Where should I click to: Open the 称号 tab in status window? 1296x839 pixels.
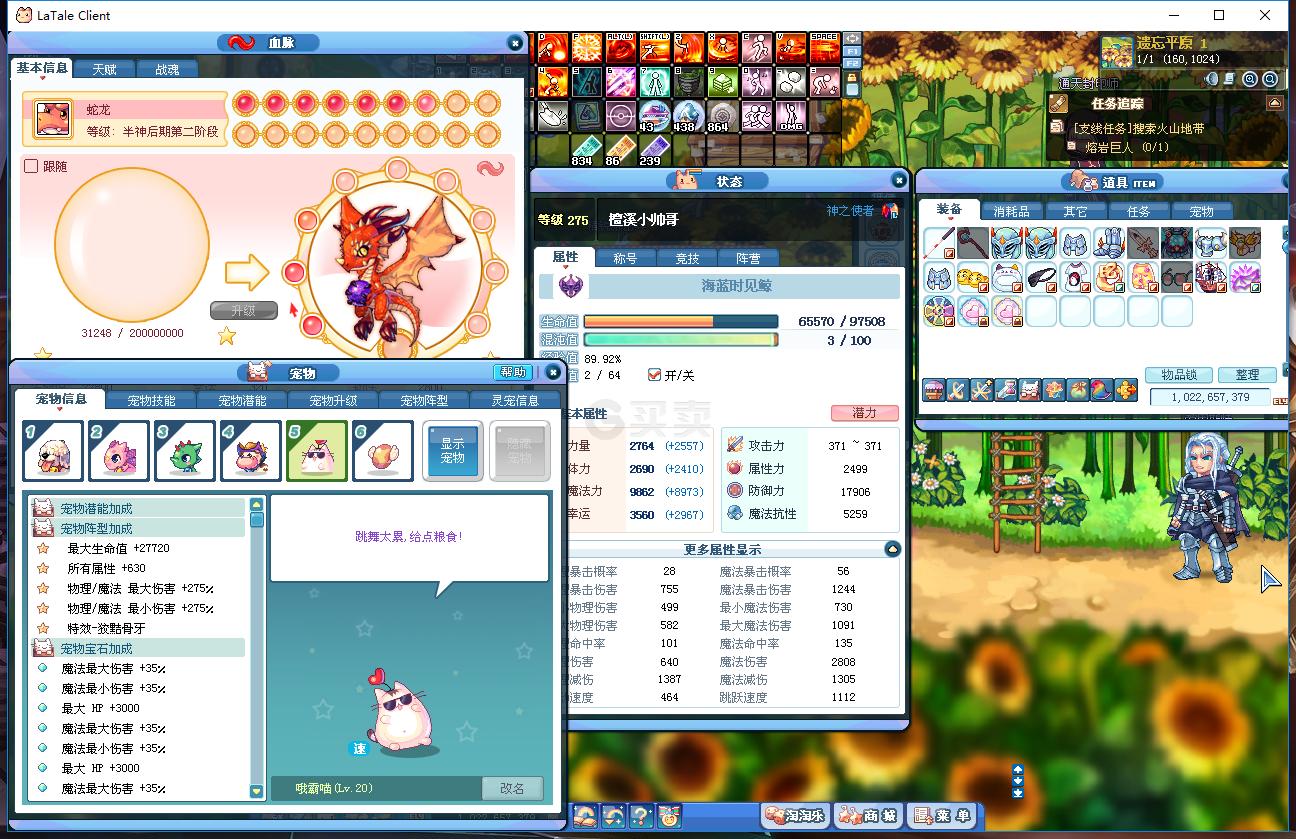(x=625, y=258)
